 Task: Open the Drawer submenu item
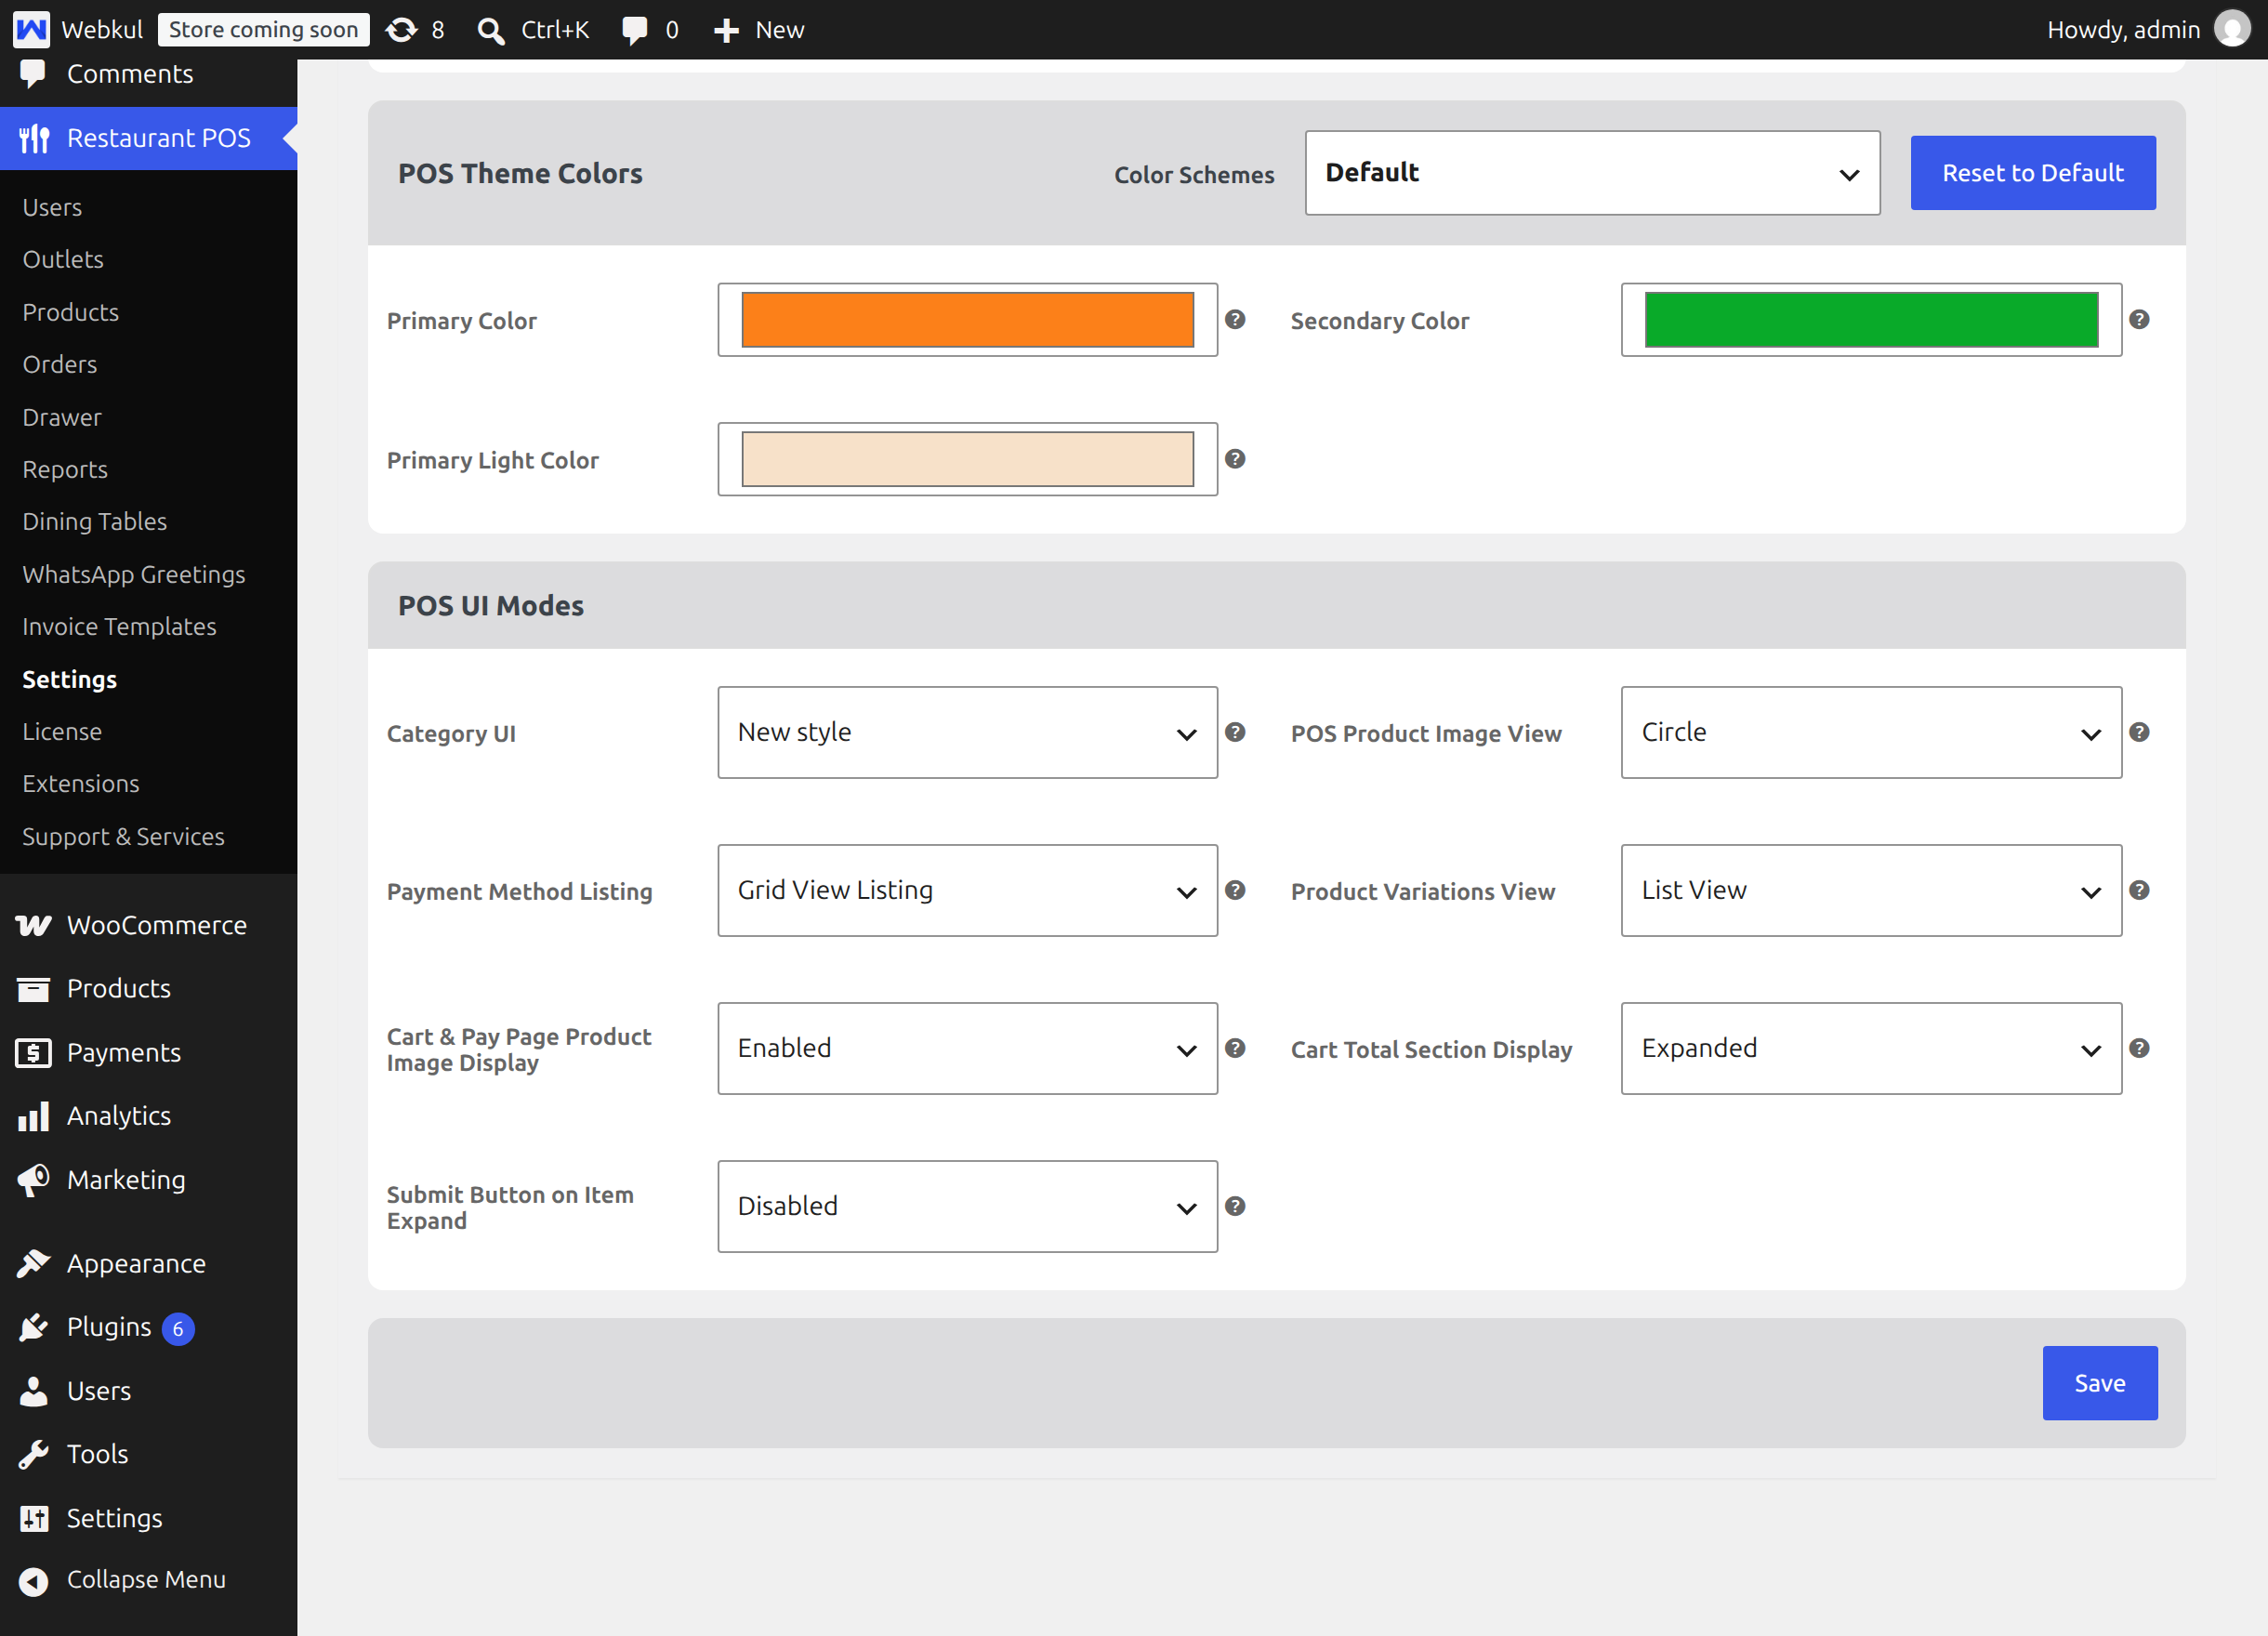62,417
